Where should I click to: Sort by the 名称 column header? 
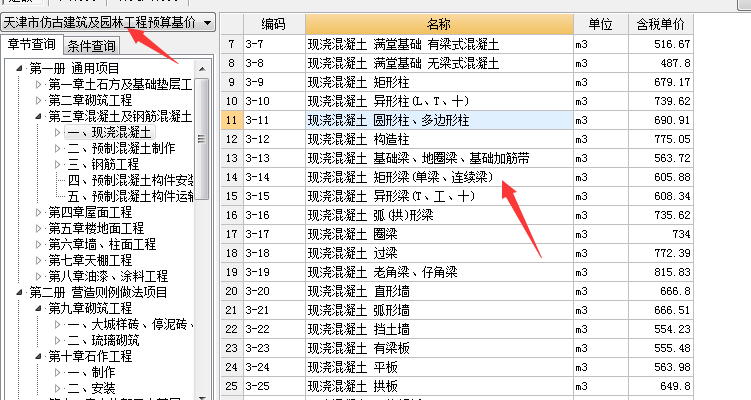tap(439, 24)
